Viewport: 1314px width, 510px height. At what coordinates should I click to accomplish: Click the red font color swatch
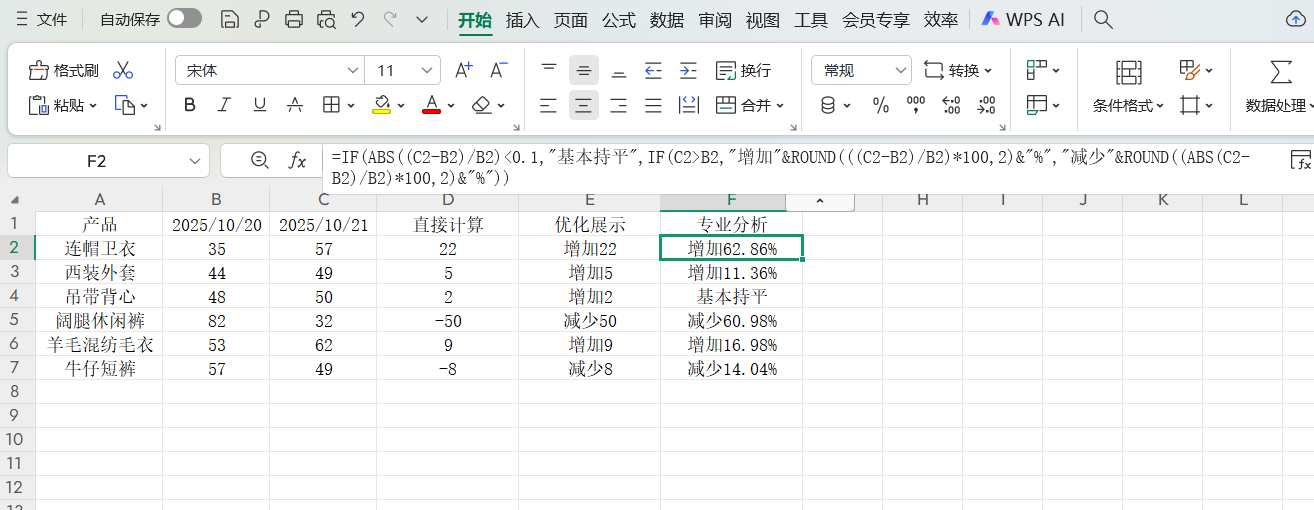pyautogui.click(x=431, y=105)
